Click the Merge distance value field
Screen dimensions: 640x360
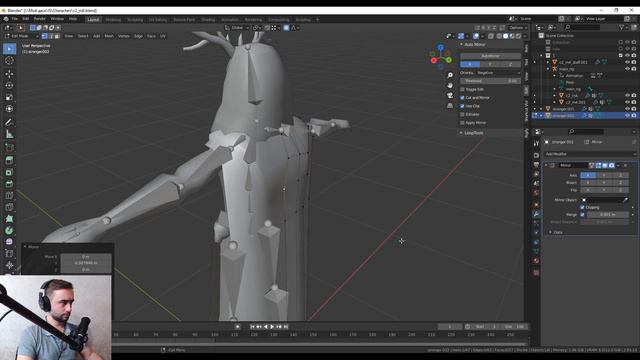608,215
